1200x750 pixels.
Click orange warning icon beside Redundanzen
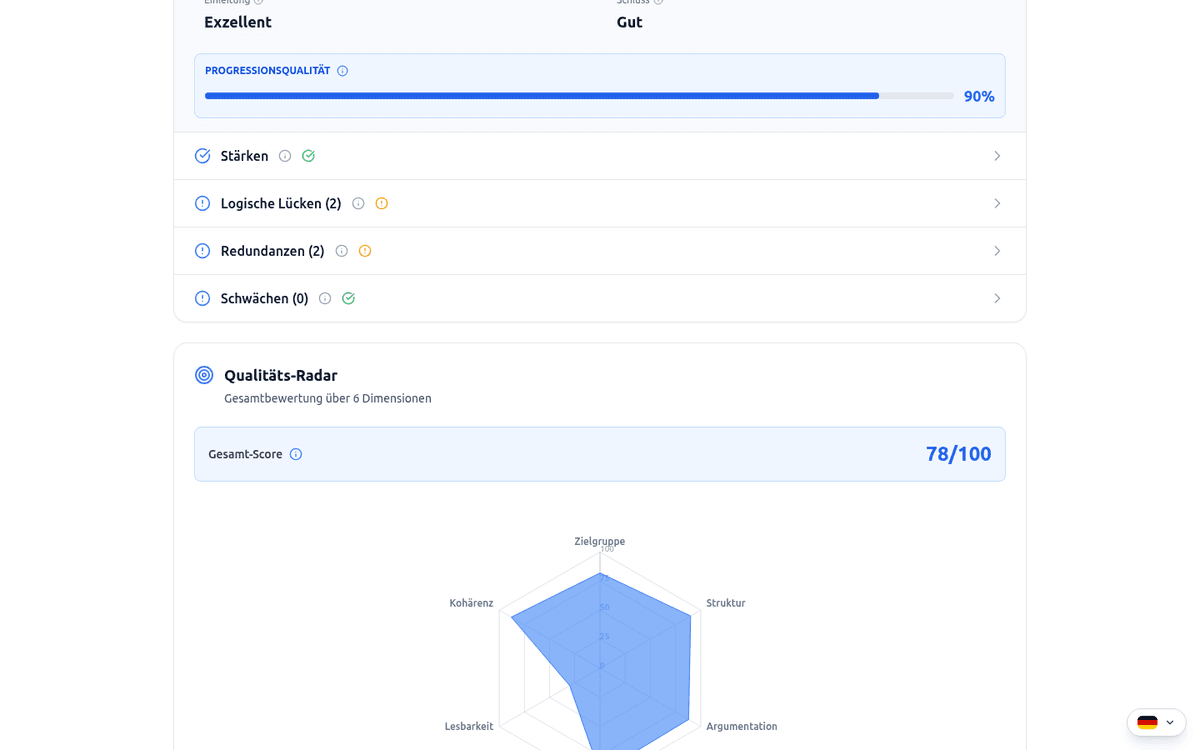coord(365,251)
